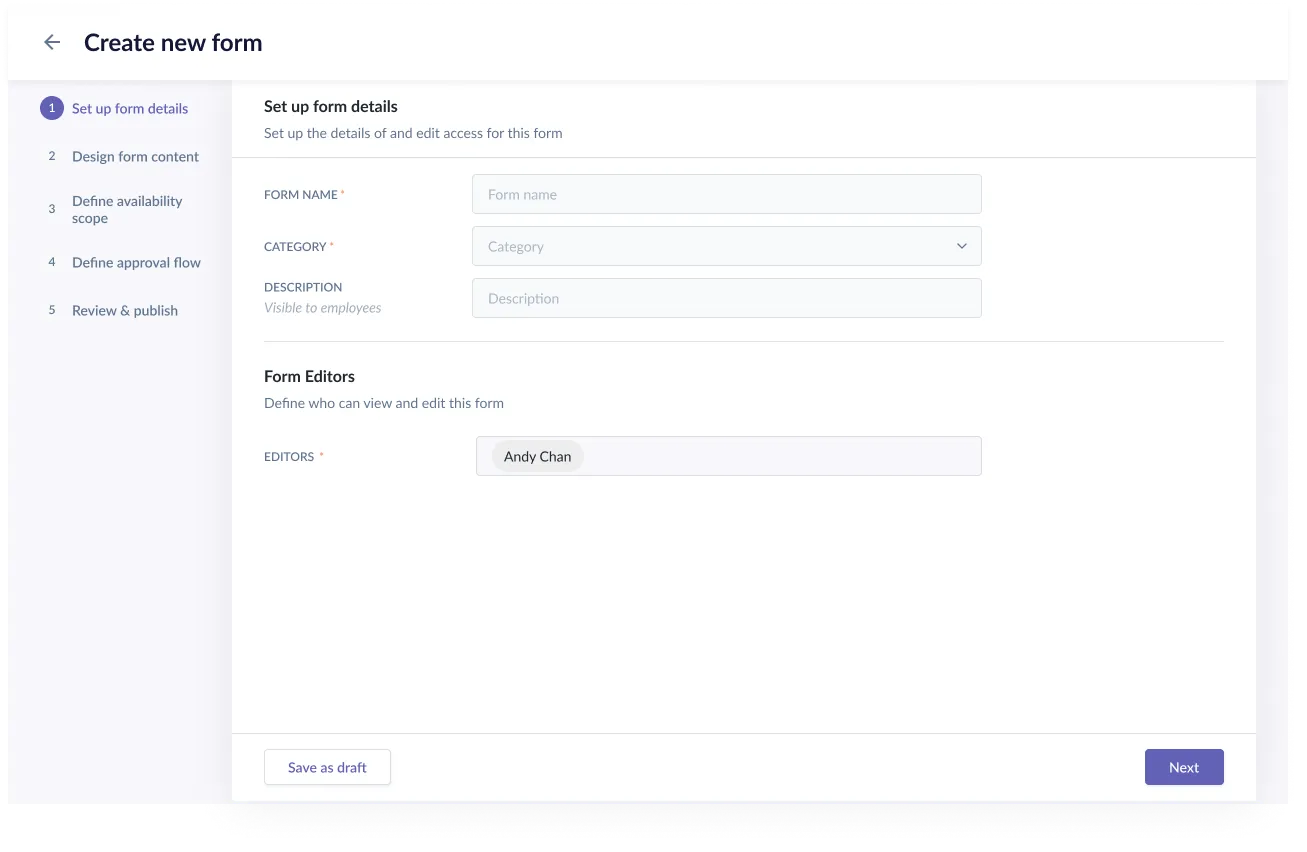Image resolution: width=1307 pixels, height=852 pixels.
Task: Proceed with the Next button
Action: click(x=1184, y=767)
